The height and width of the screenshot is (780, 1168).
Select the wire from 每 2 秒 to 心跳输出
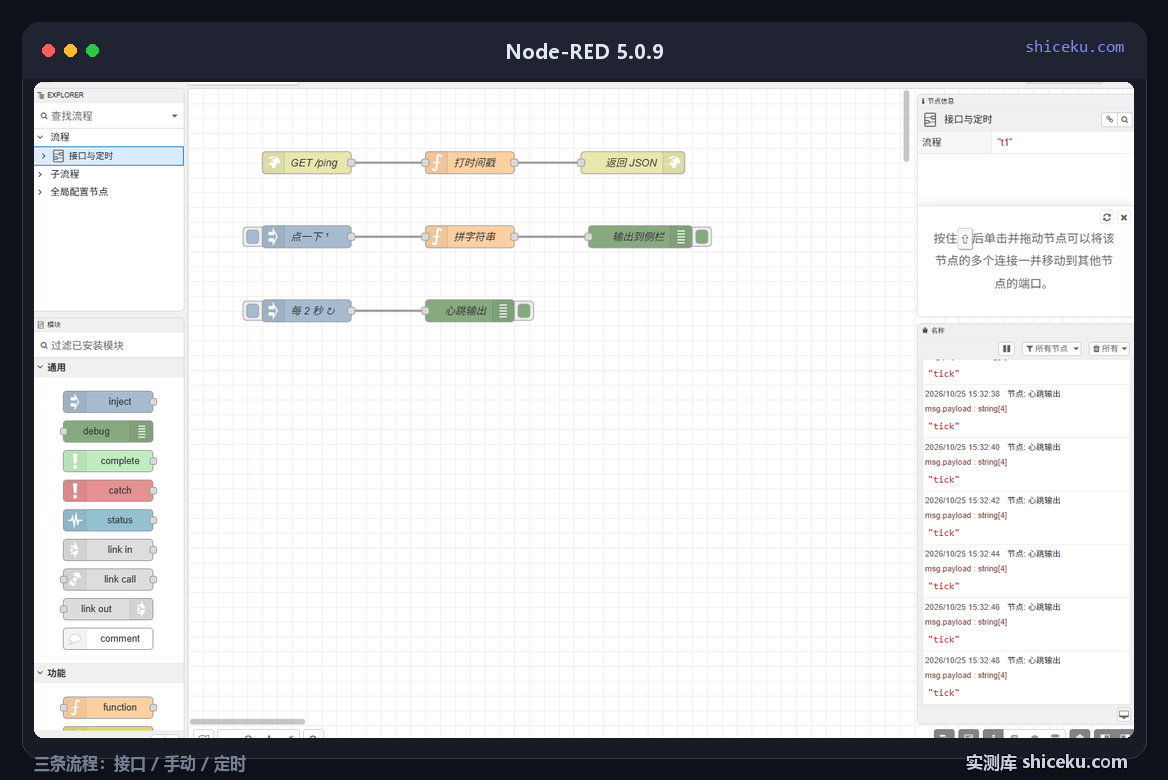tap(388, 311)
